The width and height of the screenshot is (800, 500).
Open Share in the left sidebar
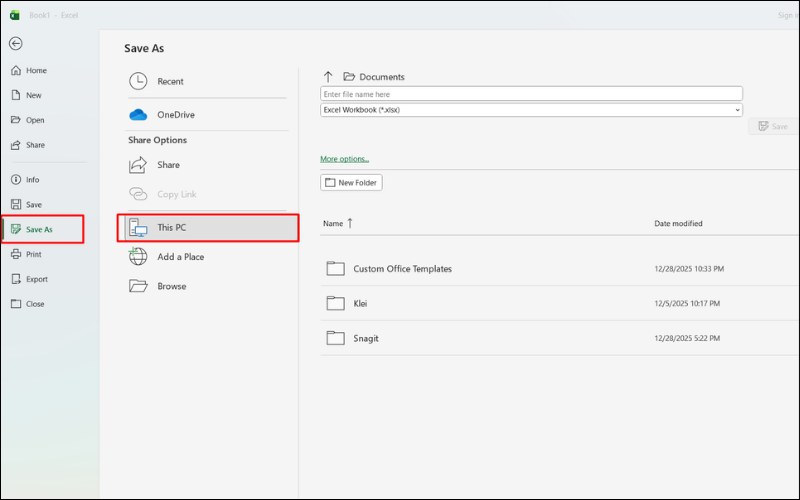click(x=28, y=145)
